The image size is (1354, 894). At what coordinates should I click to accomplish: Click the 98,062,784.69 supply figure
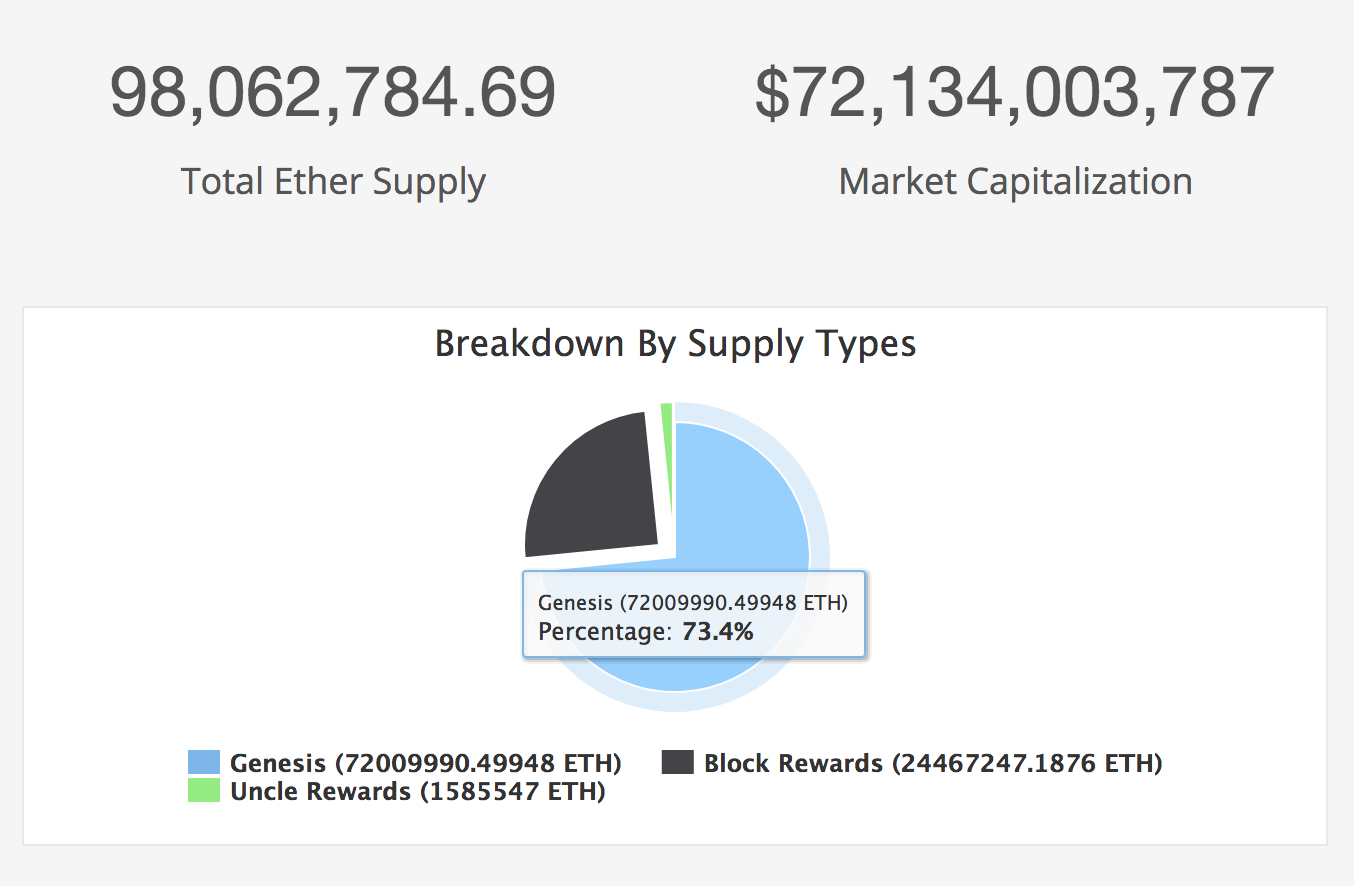[332, 93]
